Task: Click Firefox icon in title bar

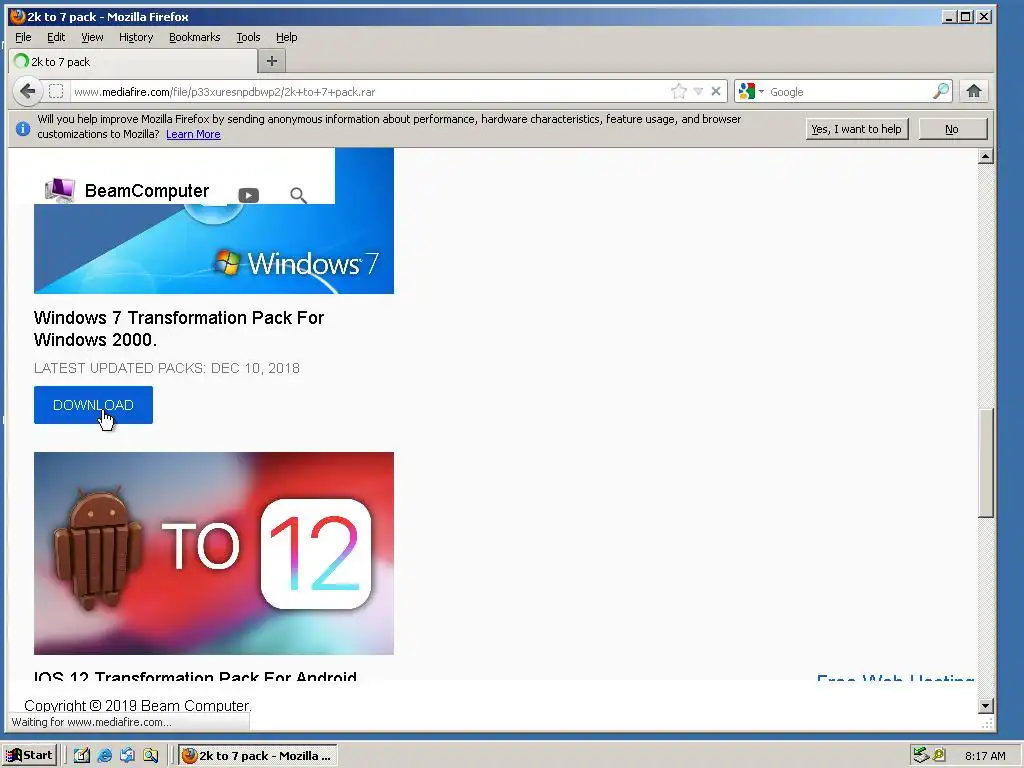Action: point(18,16)
